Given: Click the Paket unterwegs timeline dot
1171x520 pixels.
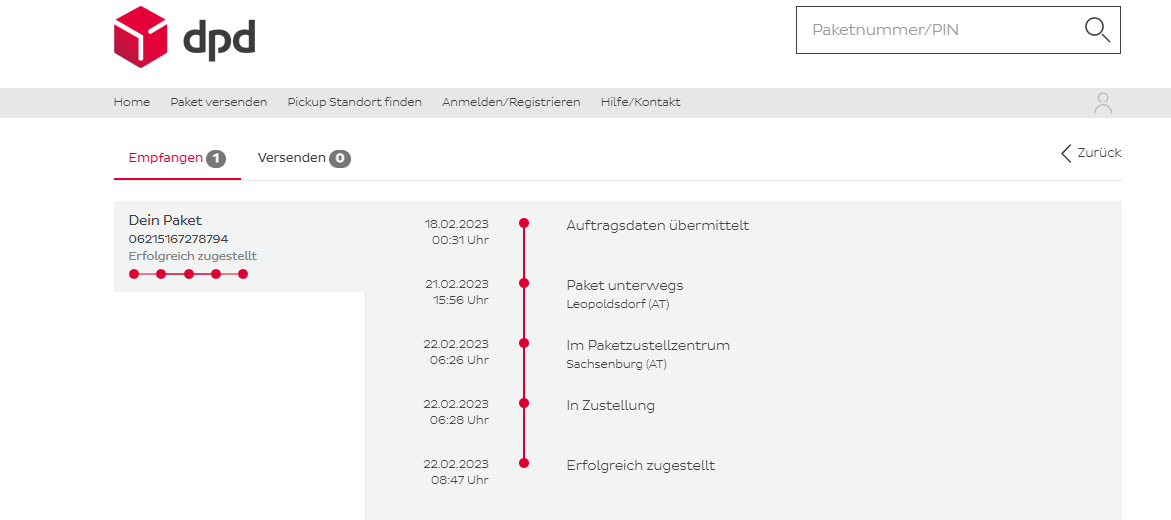Looking at the screenshot, I should click(x=524, y=283).
